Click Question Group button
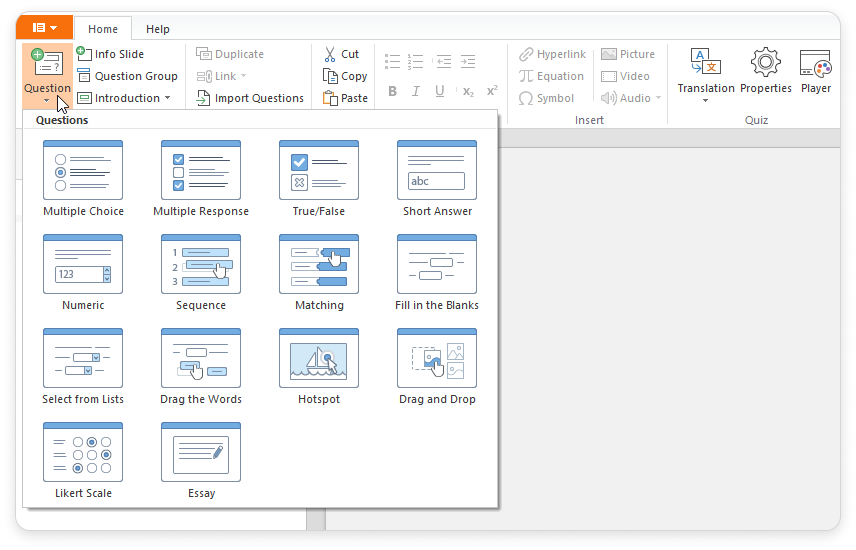The image size is (856, 550). click(x=128, y=76)
